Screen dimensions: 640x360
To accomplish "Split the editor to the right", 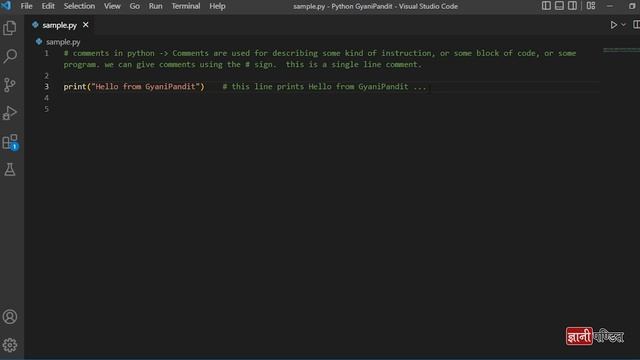I will [x=636, y=25].
